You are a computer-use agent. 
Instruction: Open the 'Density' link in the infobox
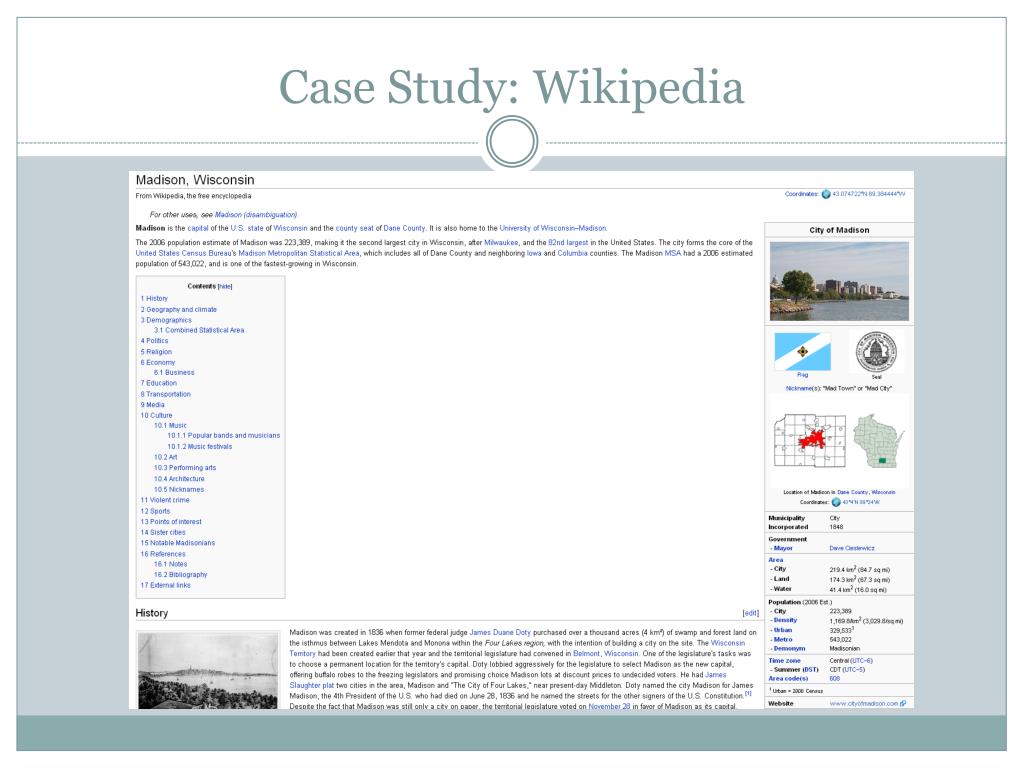point(786,620)
